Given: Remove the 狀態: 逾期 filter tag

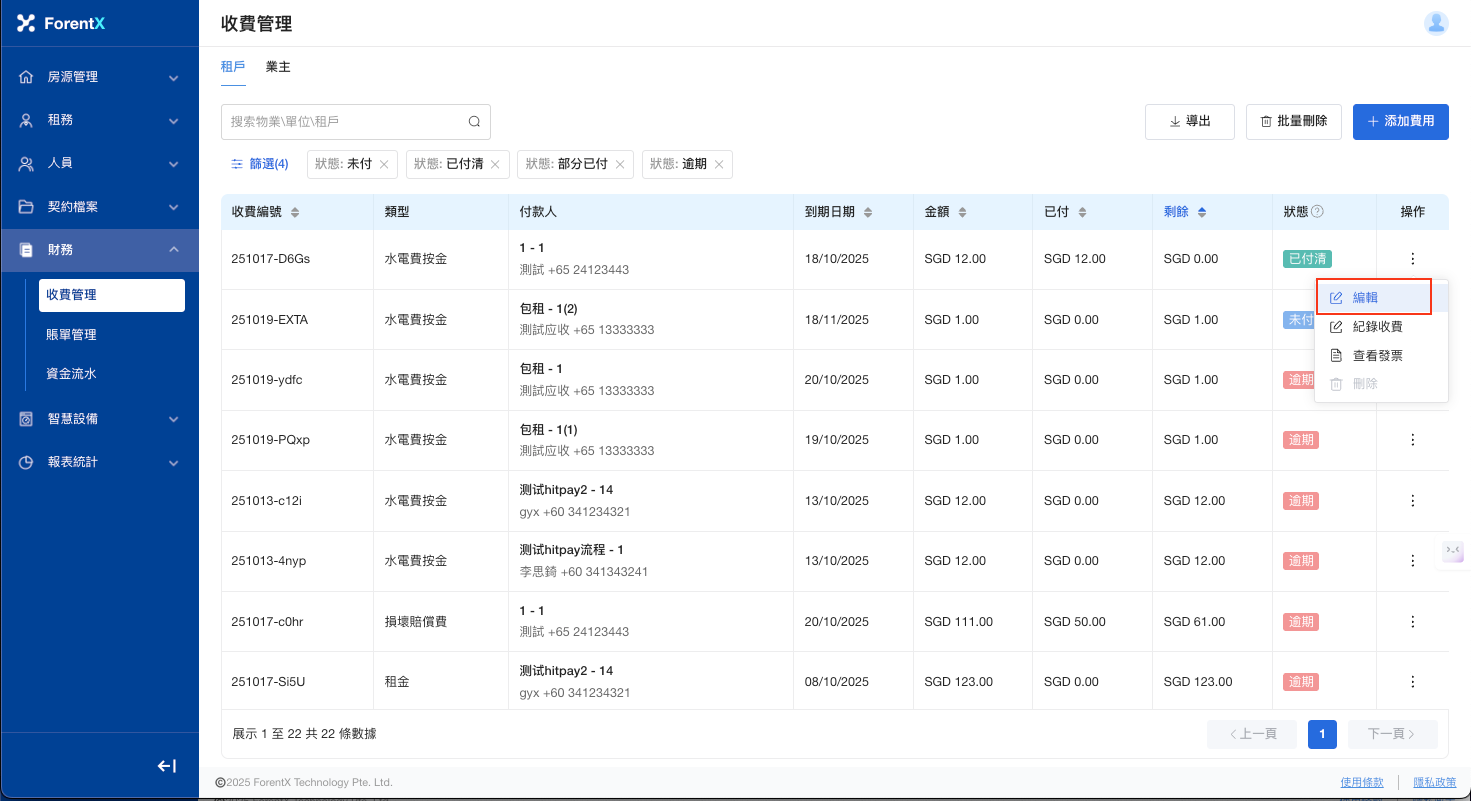Looking at the screenshot, I should 718,164.
